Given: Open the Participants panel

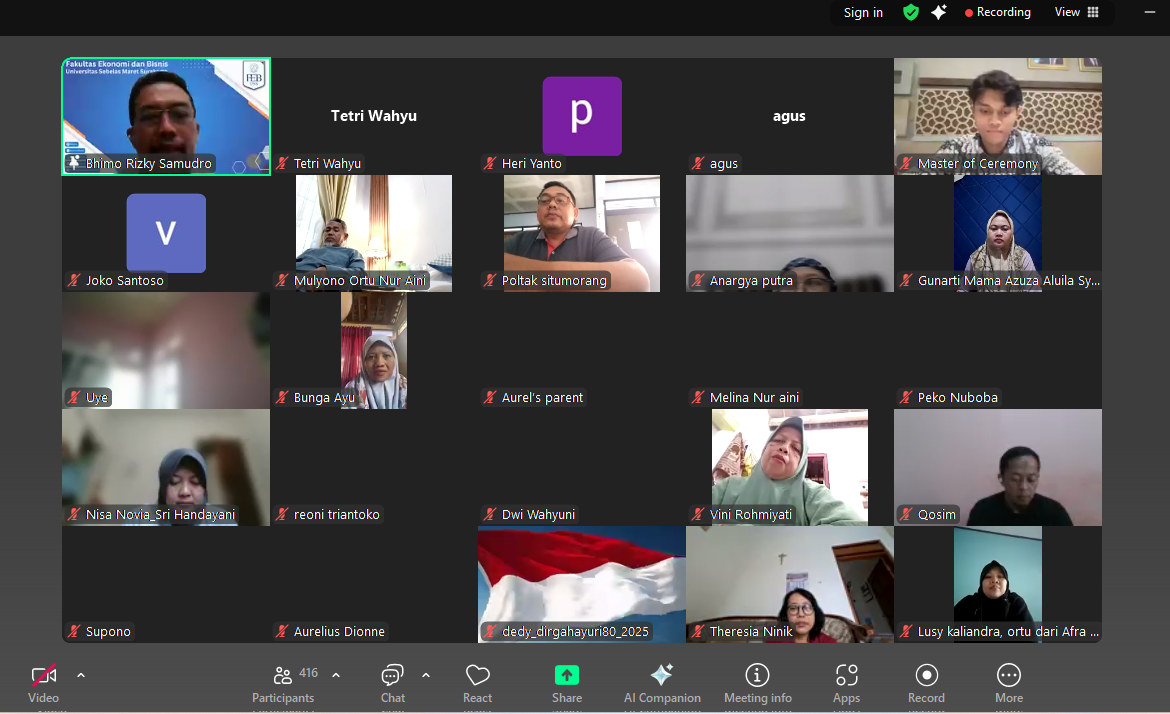Looking at the screenshot, I should coord(283,684).
